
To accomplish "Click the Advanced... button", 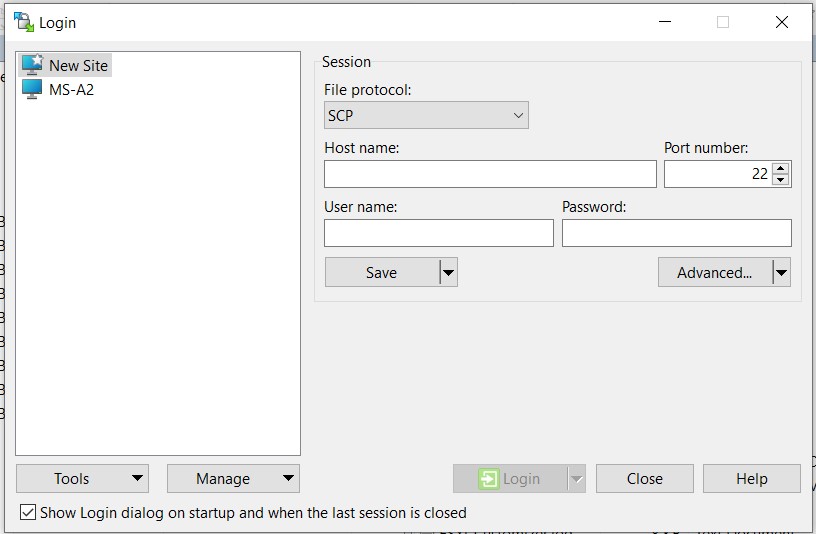I will point(714,273).
